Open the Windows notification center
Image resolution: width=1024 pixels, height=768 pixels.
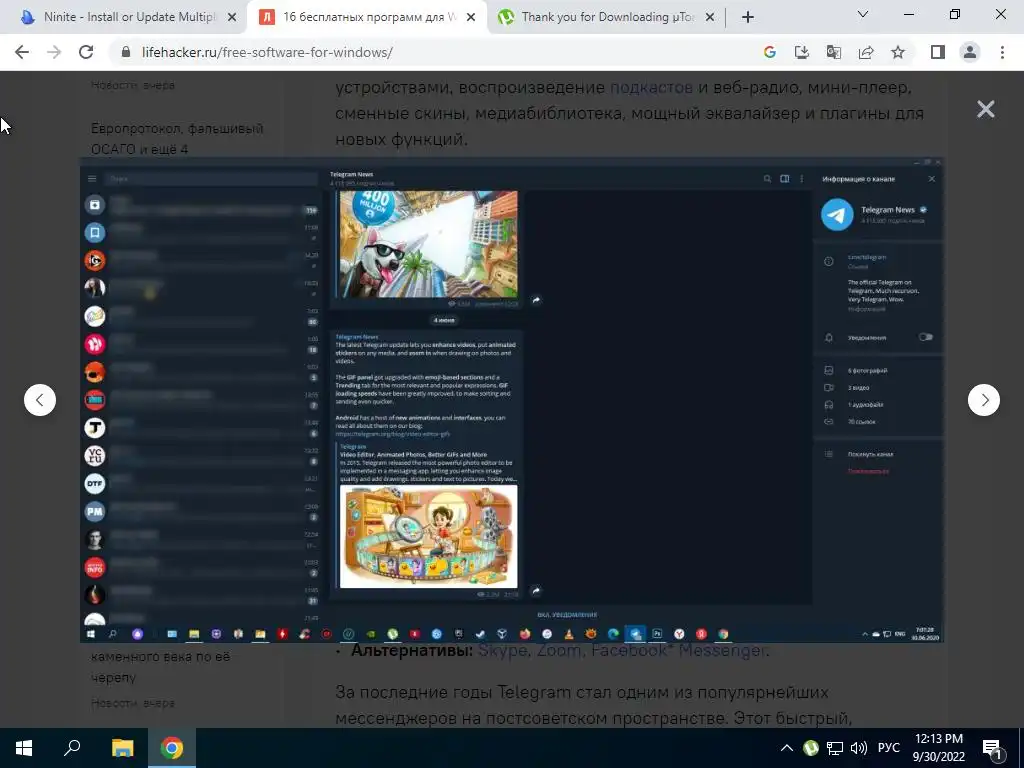coord(993,748)
